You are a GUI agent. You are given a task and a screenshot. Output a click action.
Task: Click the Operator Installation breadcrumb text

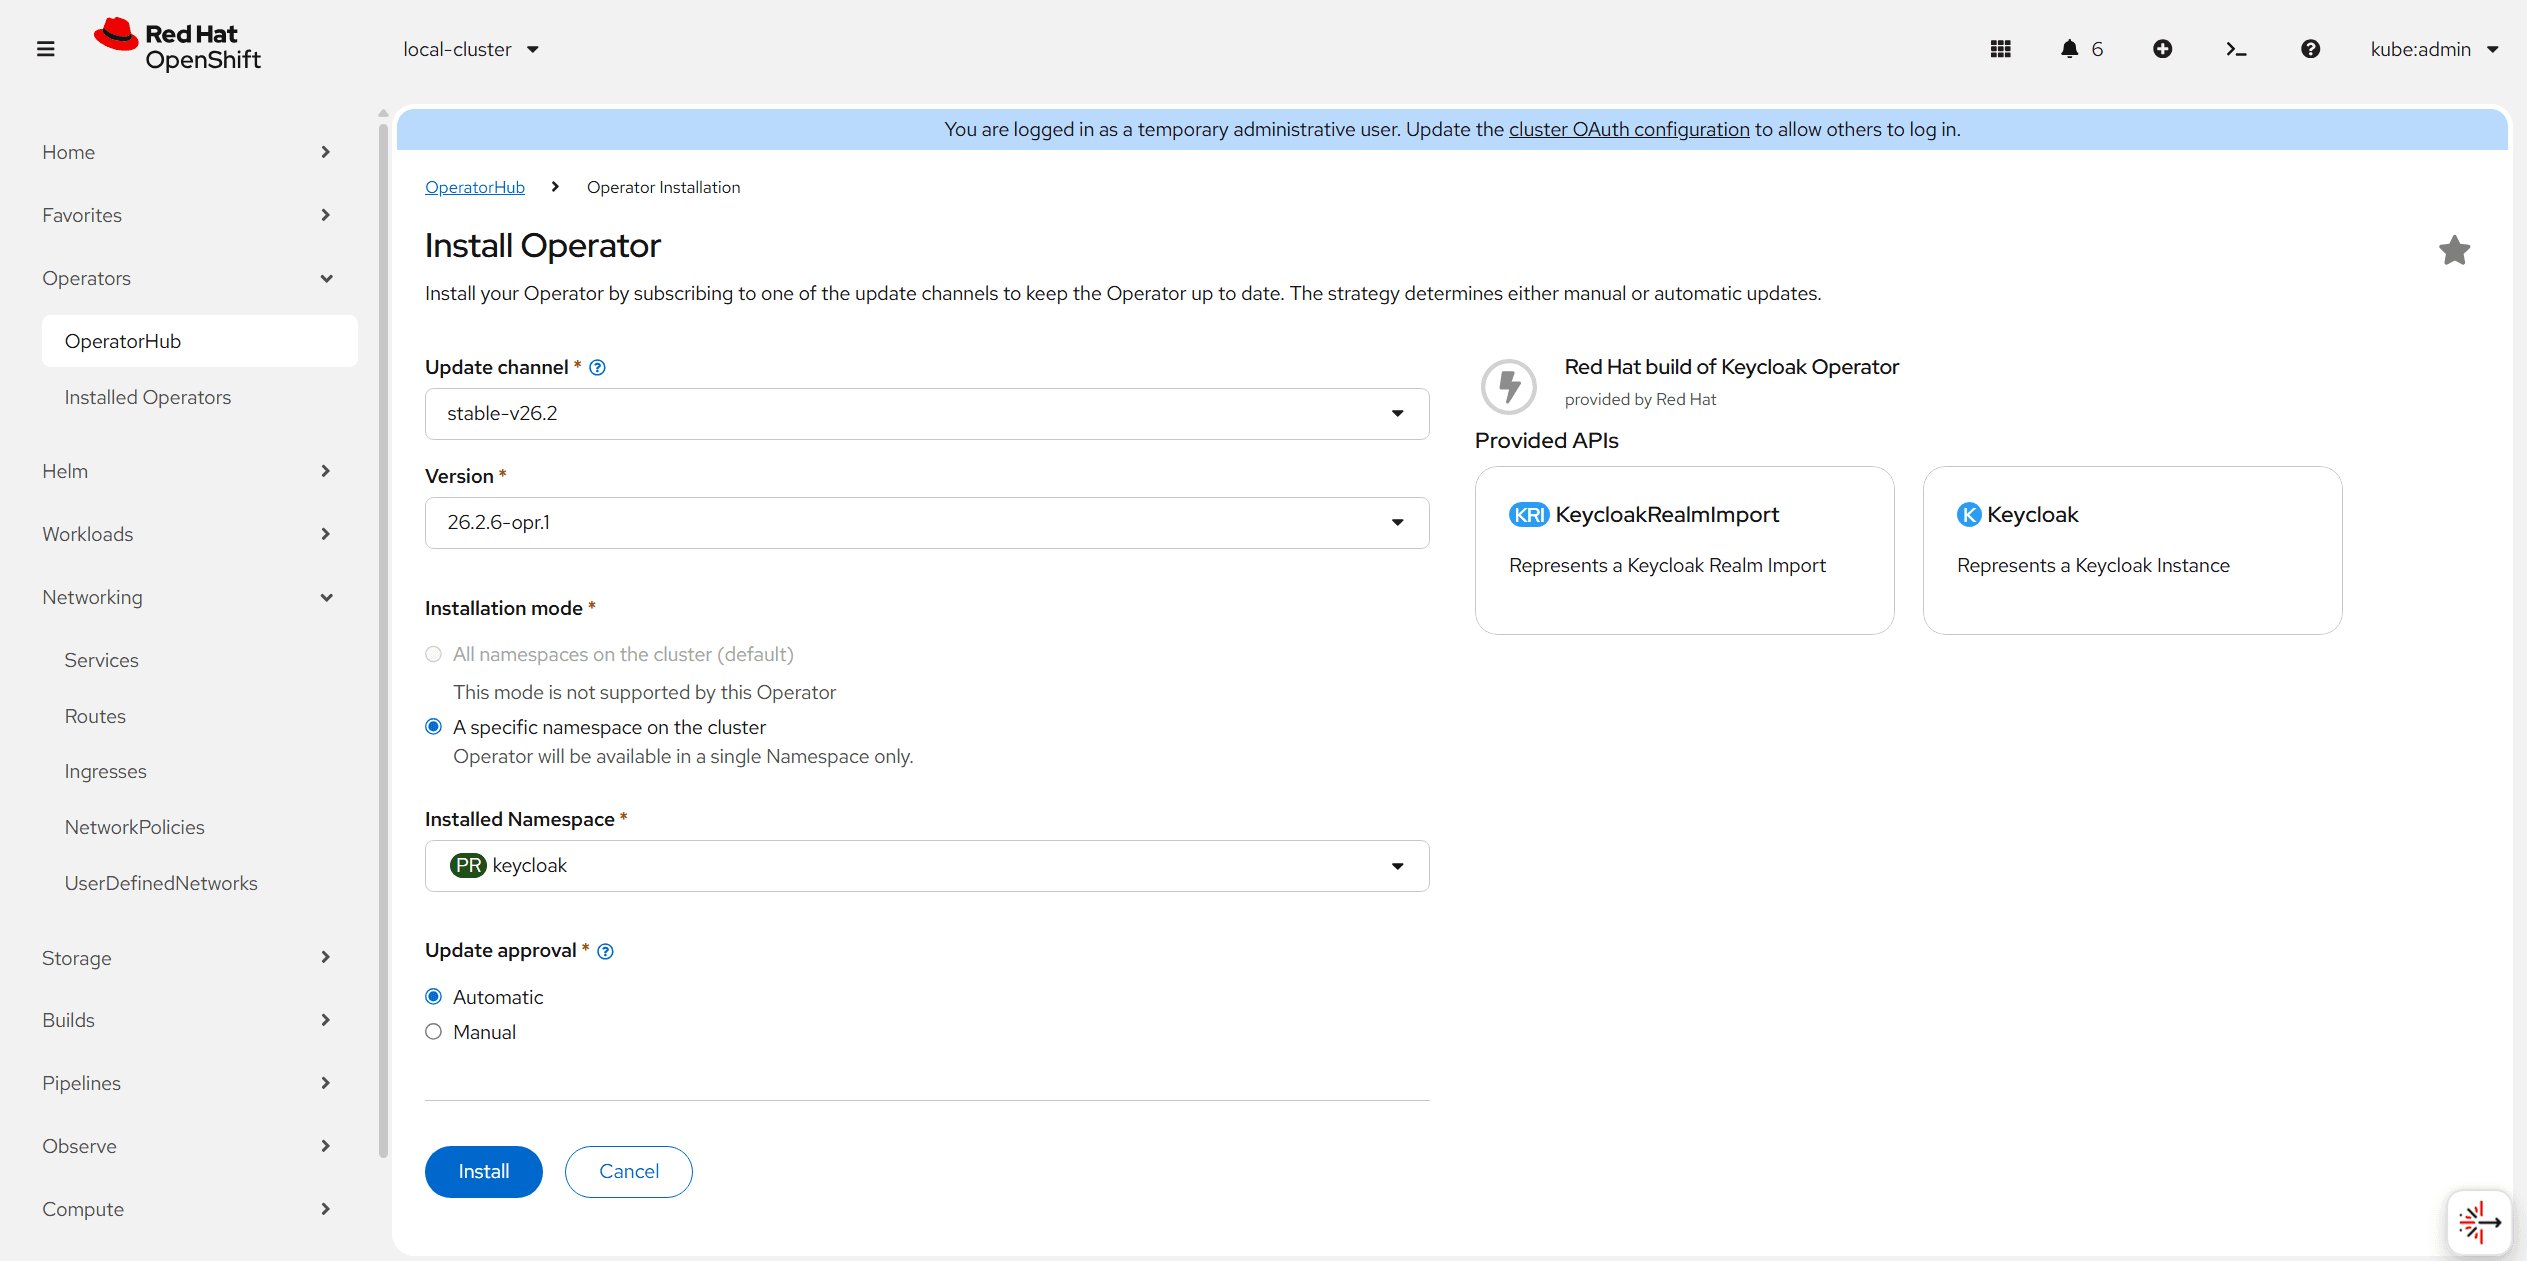(663, 187)
